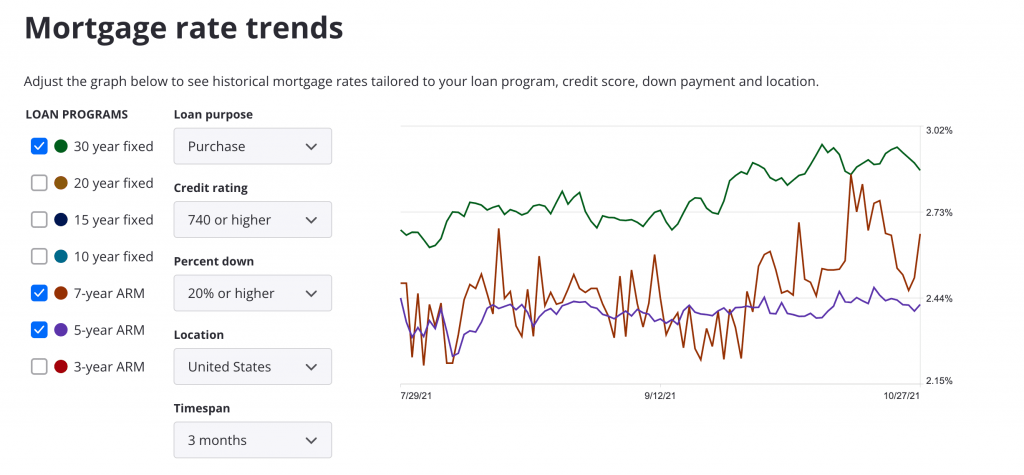This screenshot has width=1024, height=475.
Task: Turn on the 3-year ARM checkbox
Action: click(39, 366)
